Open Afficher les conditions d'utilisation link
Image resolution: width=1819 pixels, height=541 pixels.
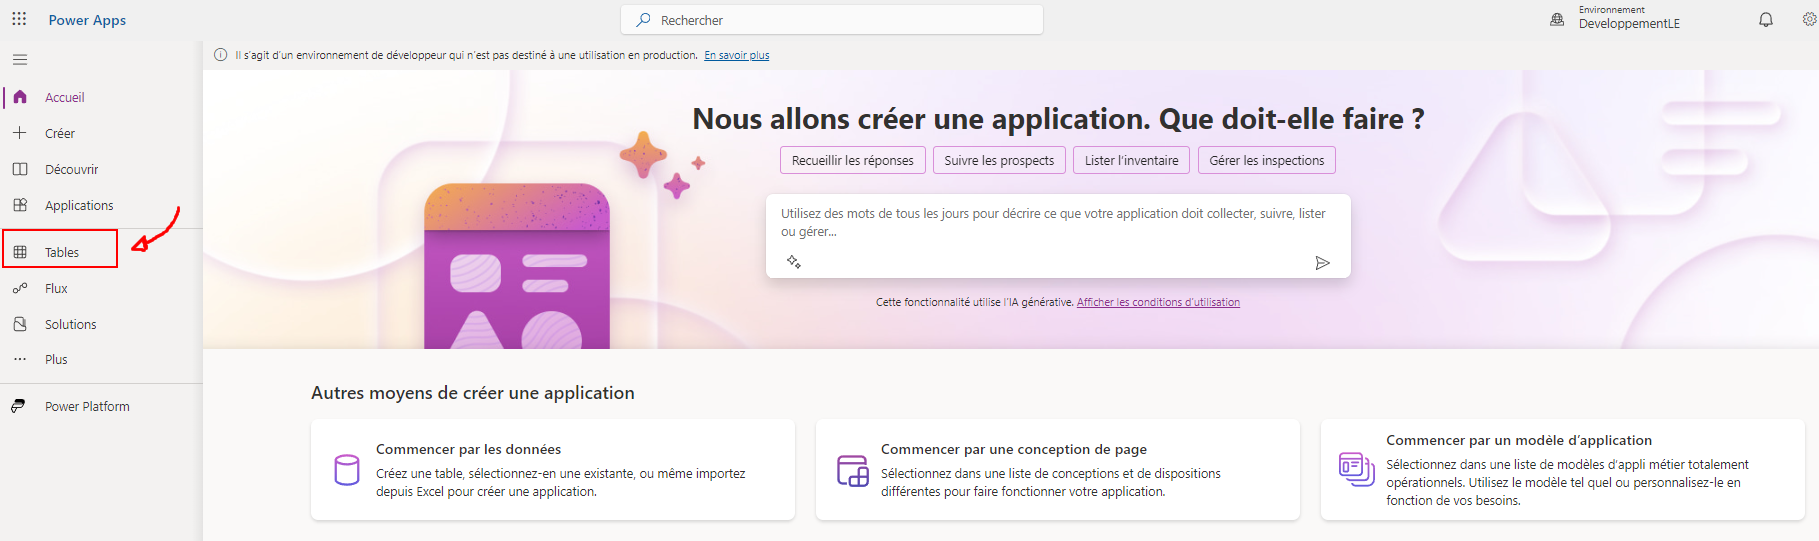(1158, 302)
